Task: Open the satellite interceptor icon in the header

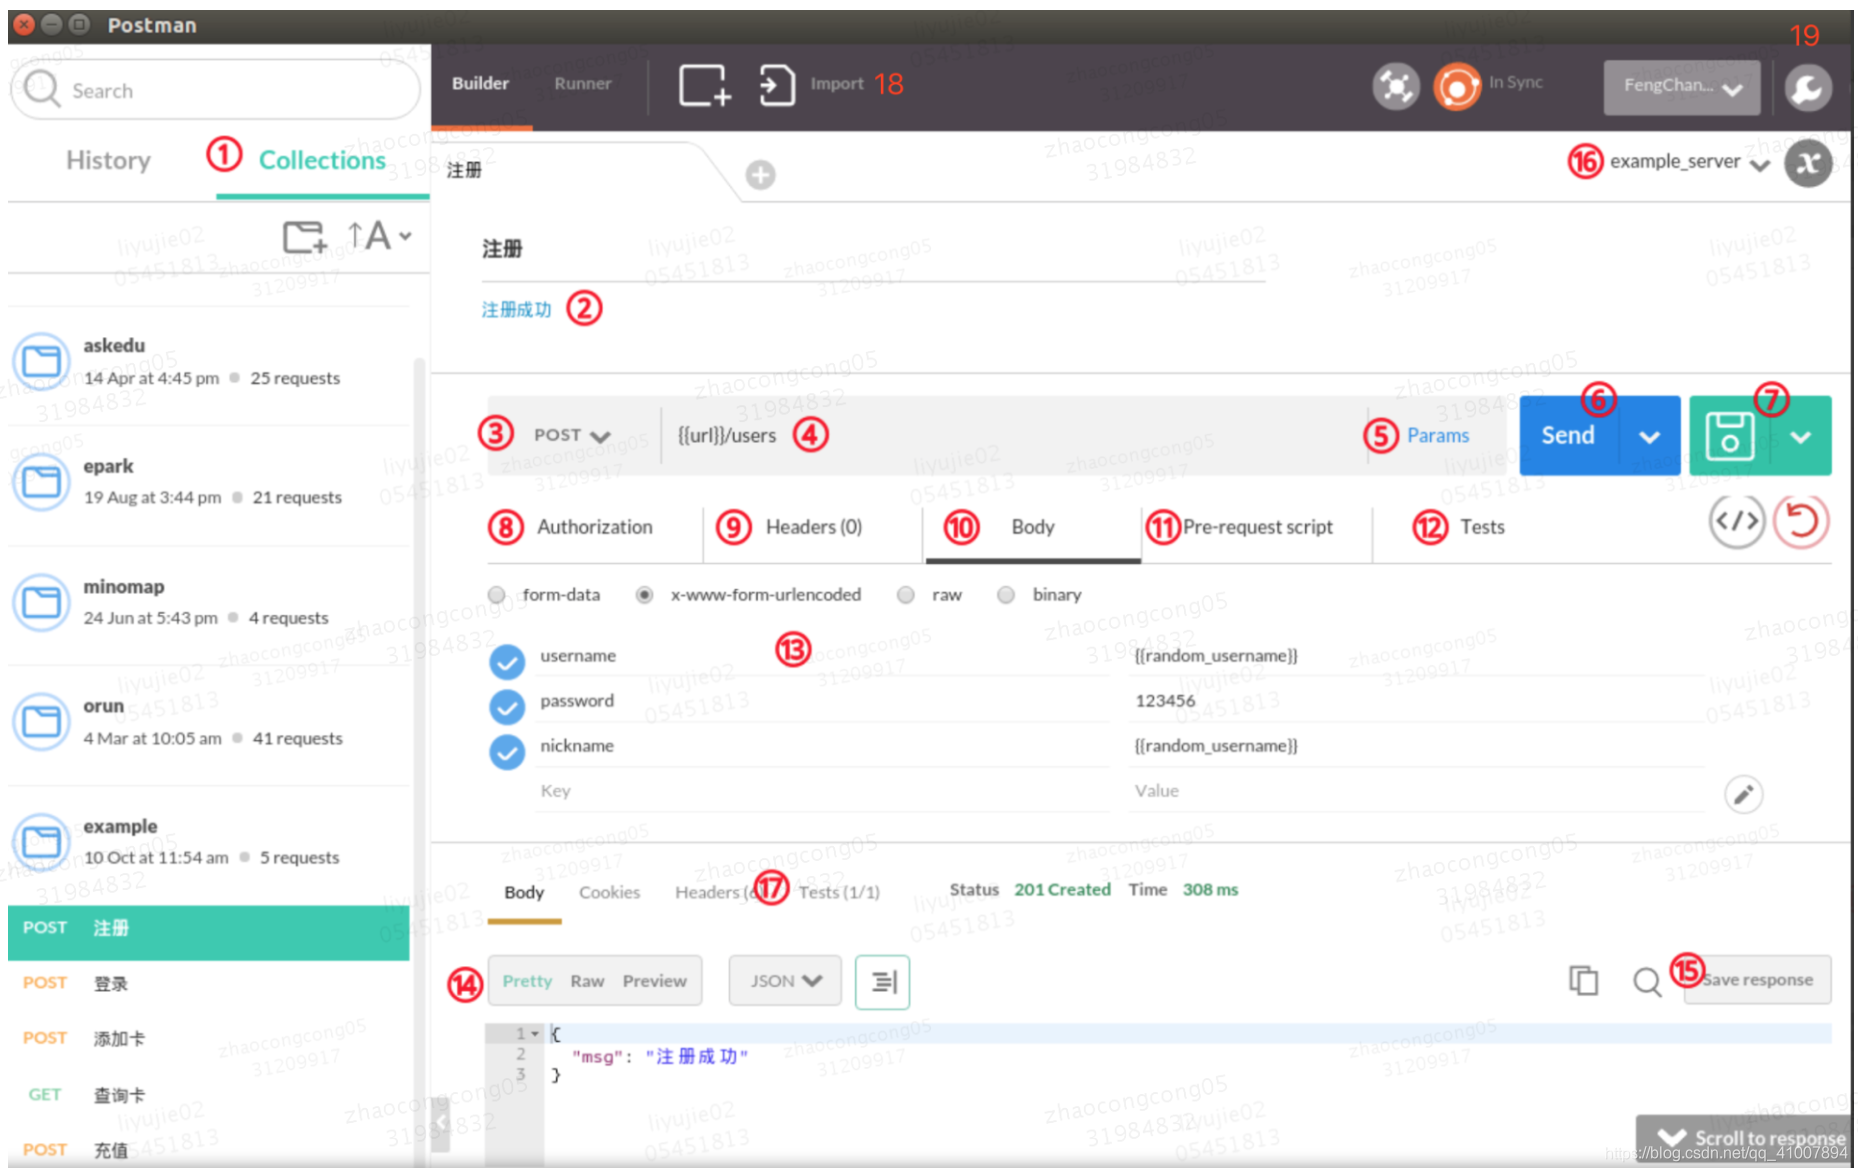Action: (1396, 86)
